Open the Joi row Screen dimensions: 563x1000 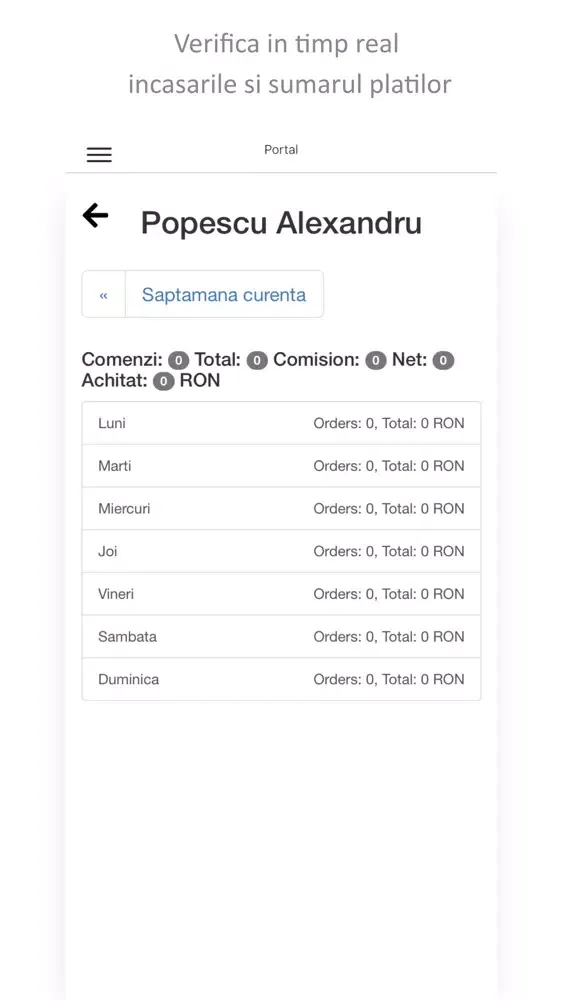(281, 552)
